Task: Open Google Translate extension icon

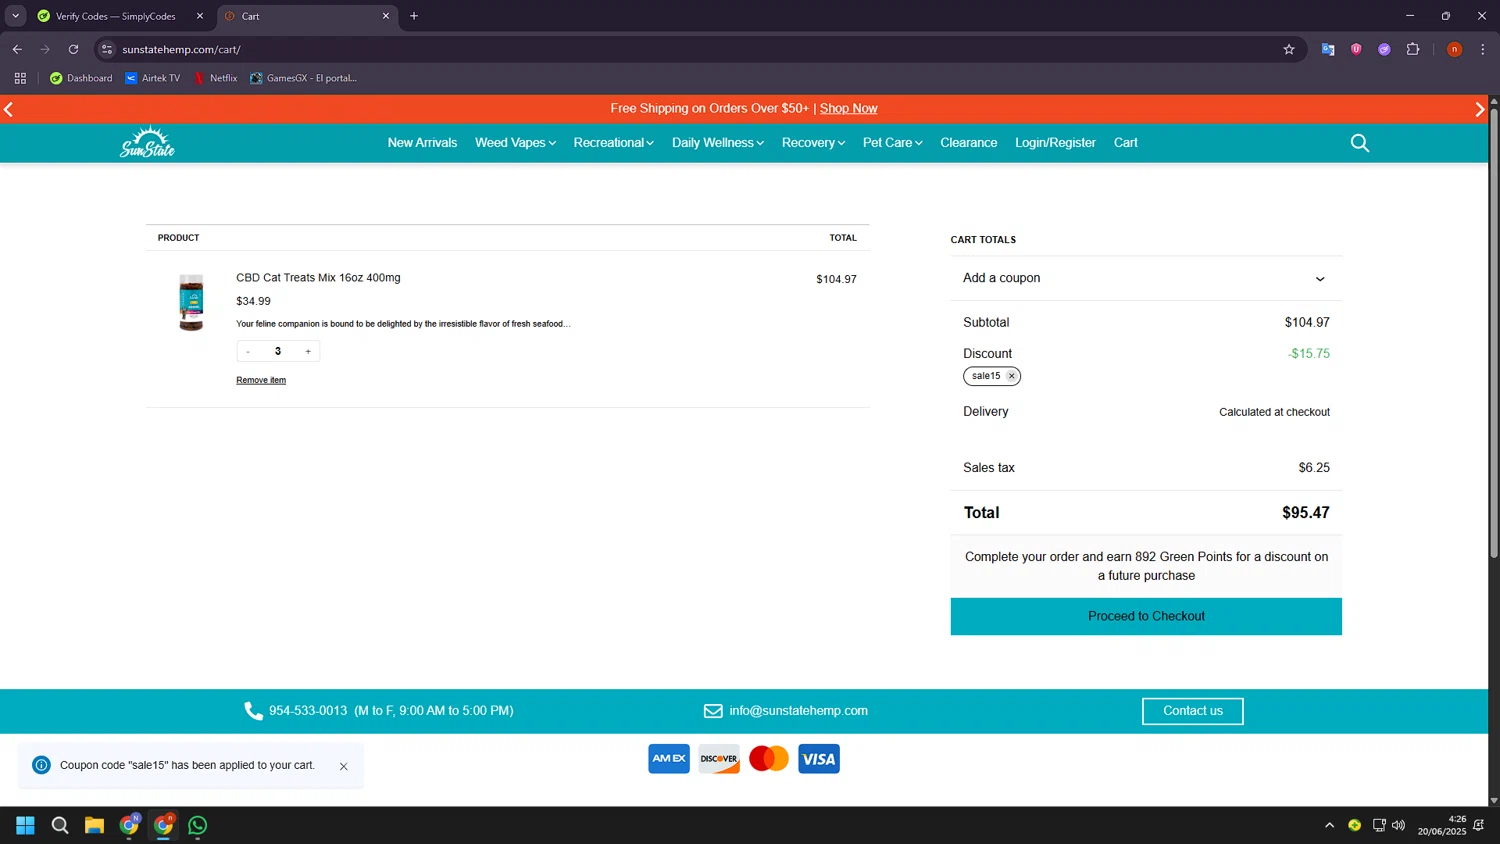Action: [x=1328, y=49]
